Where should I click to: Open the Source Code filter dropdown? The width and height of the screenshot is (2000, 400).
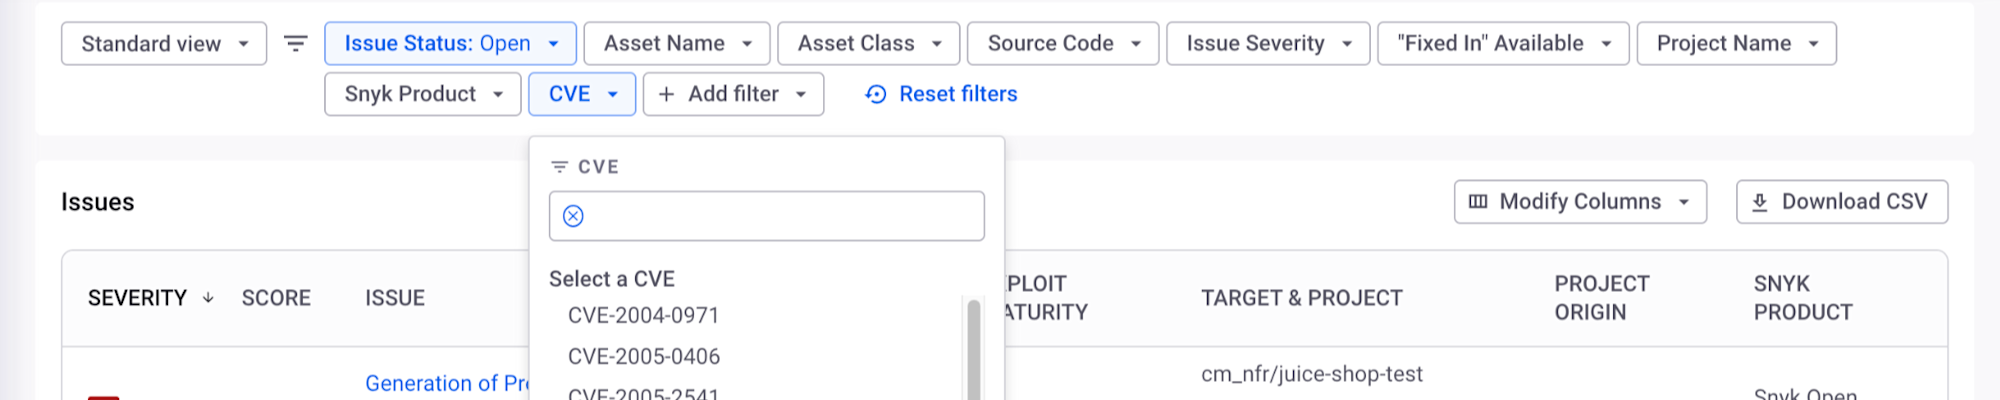pyautogui.click(x=1063, y=44)
